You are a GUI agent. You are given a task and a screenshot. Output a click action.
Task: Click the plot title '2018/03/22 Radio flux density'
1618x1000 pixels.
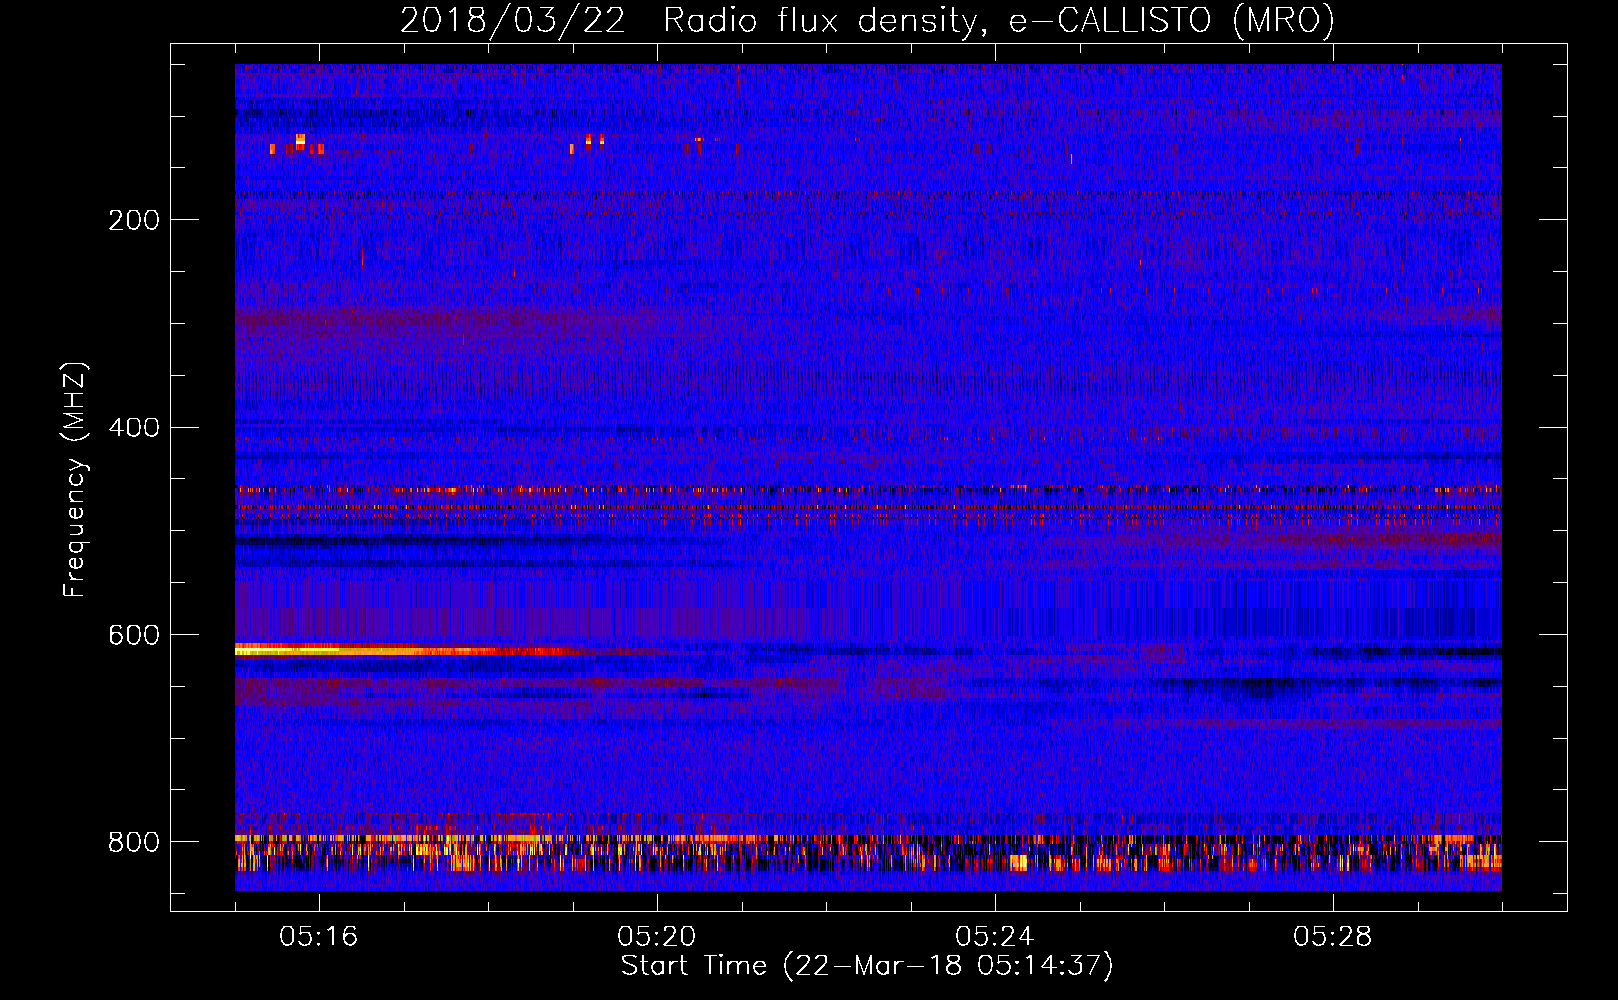pos(867,20)
